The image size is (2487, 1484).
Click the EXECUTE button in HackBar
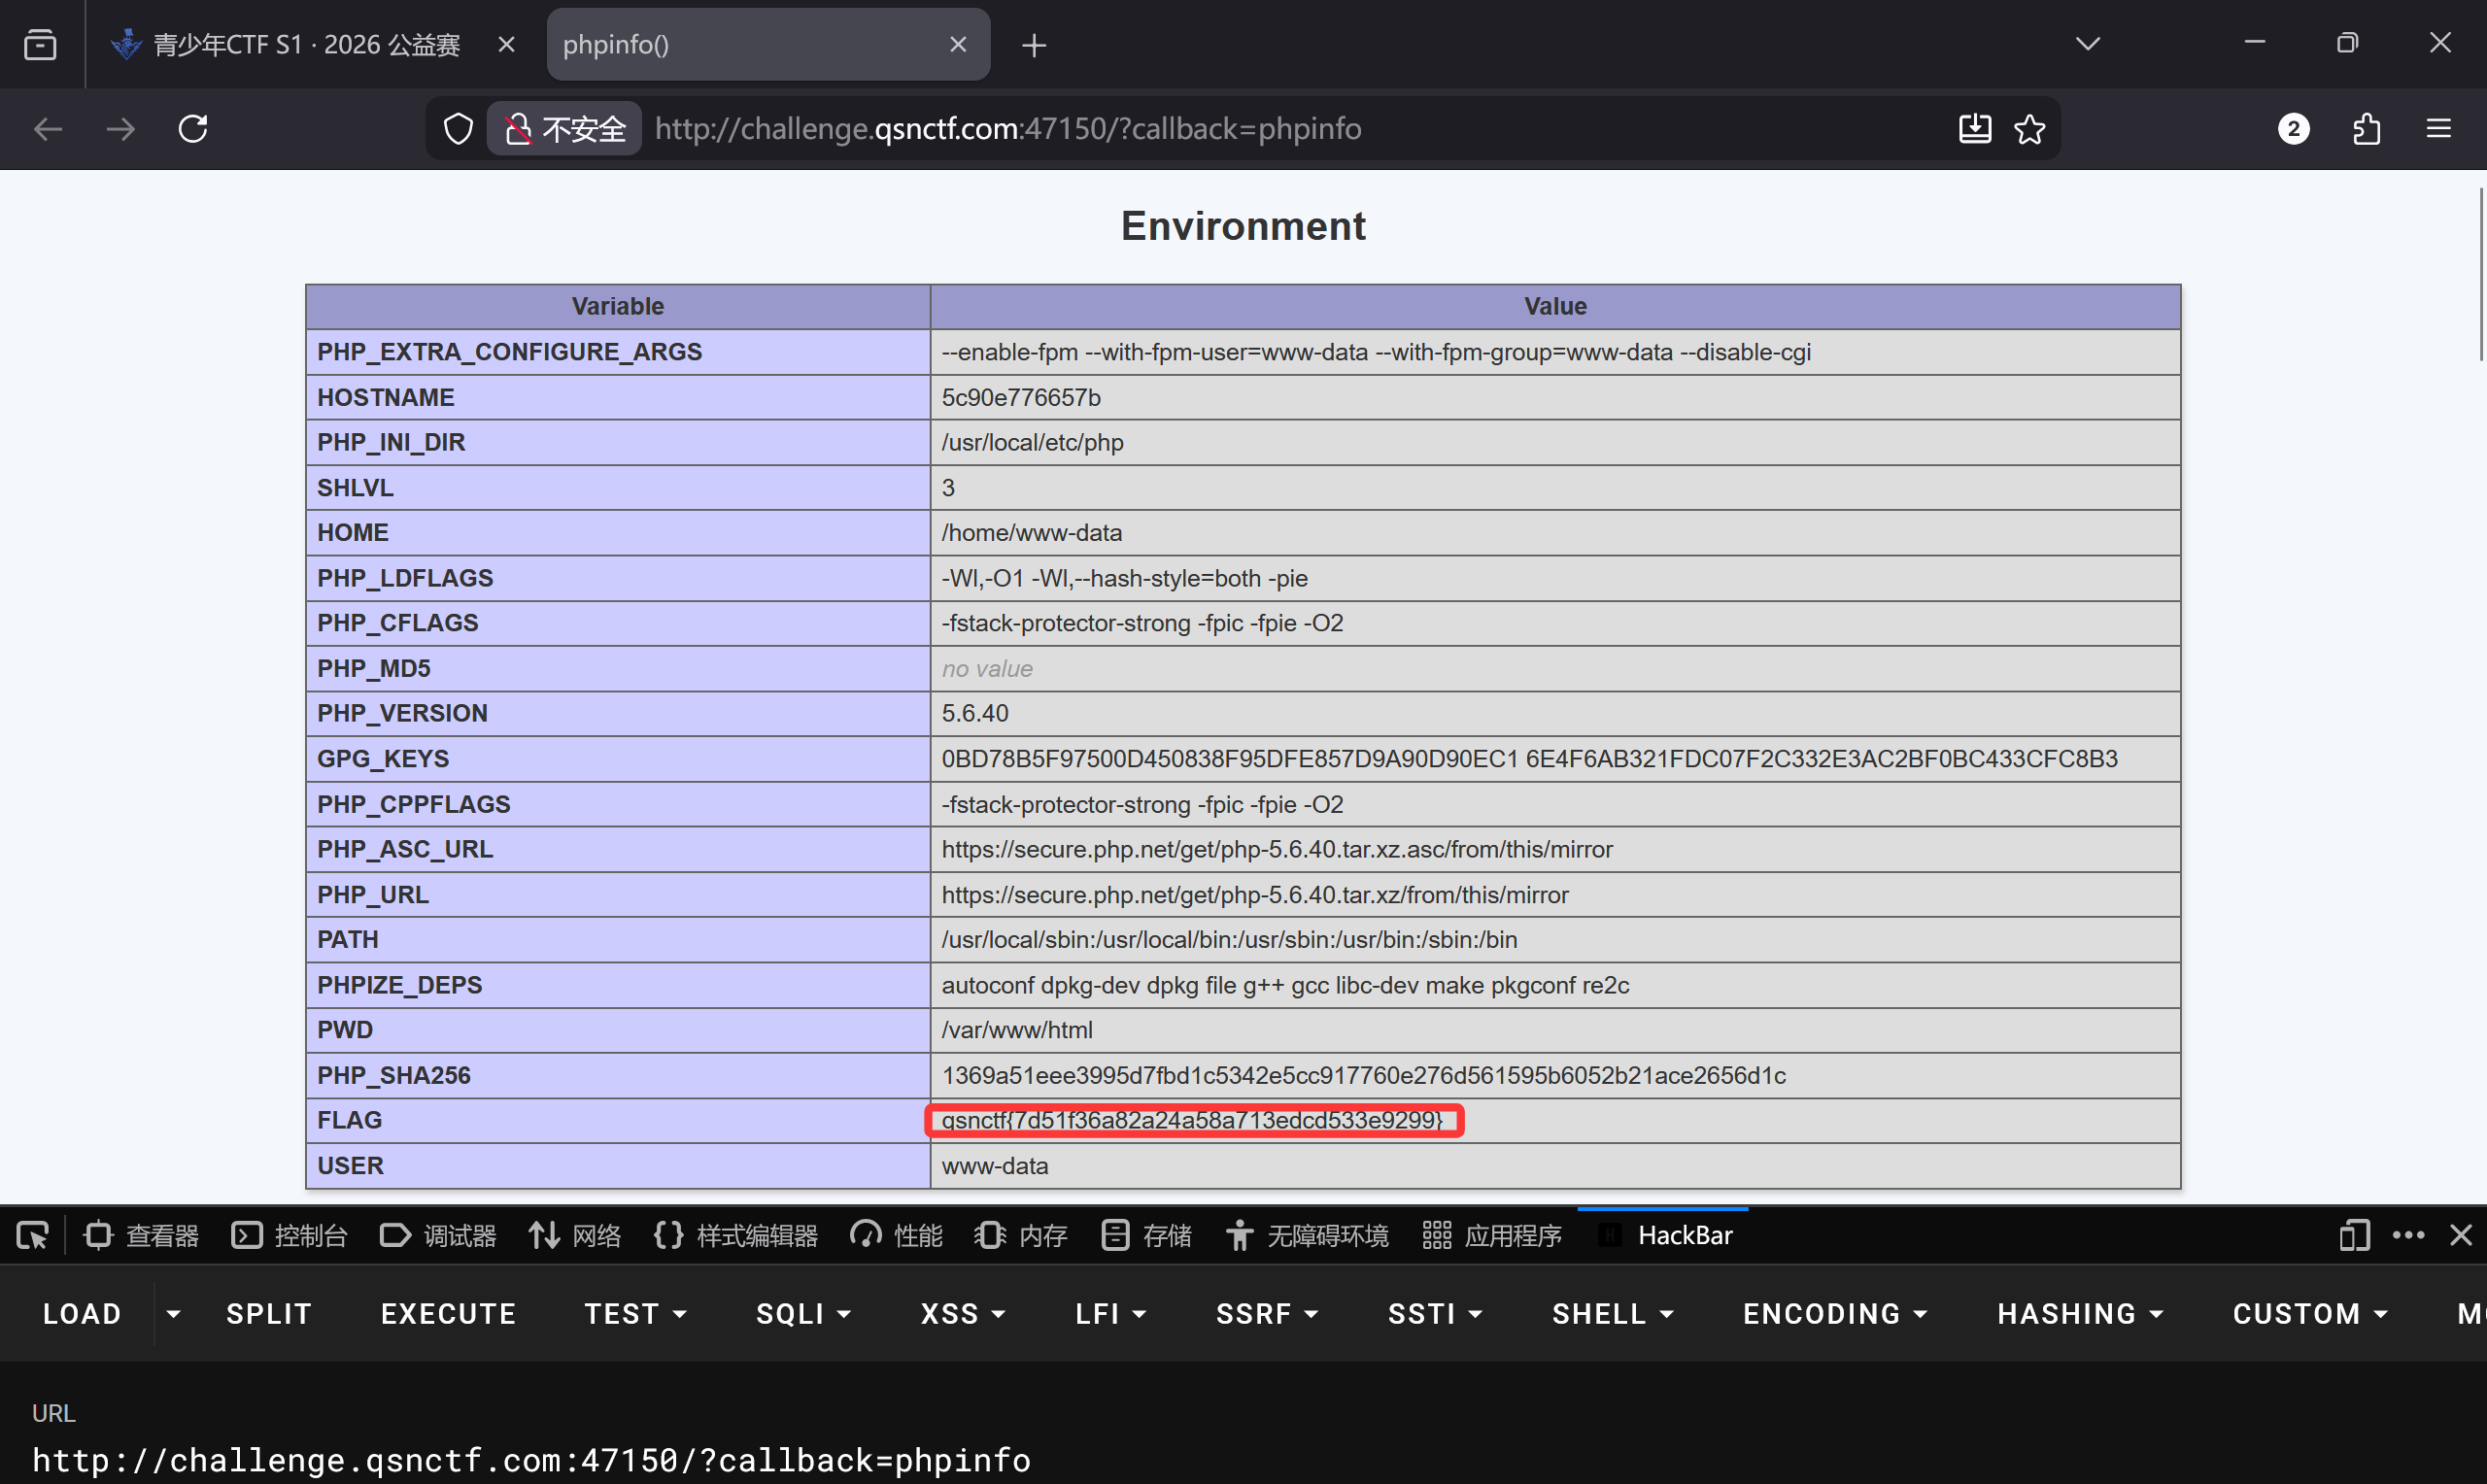(448, 1314)
